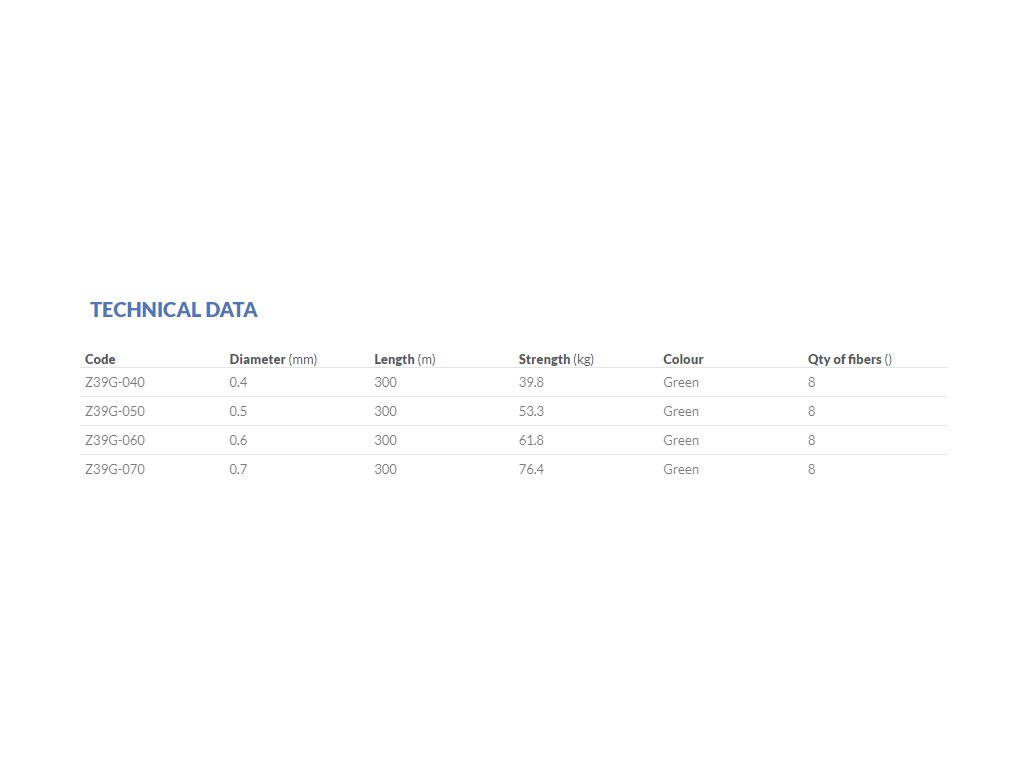Click the 0.5 diameter value

click(239, 411)
